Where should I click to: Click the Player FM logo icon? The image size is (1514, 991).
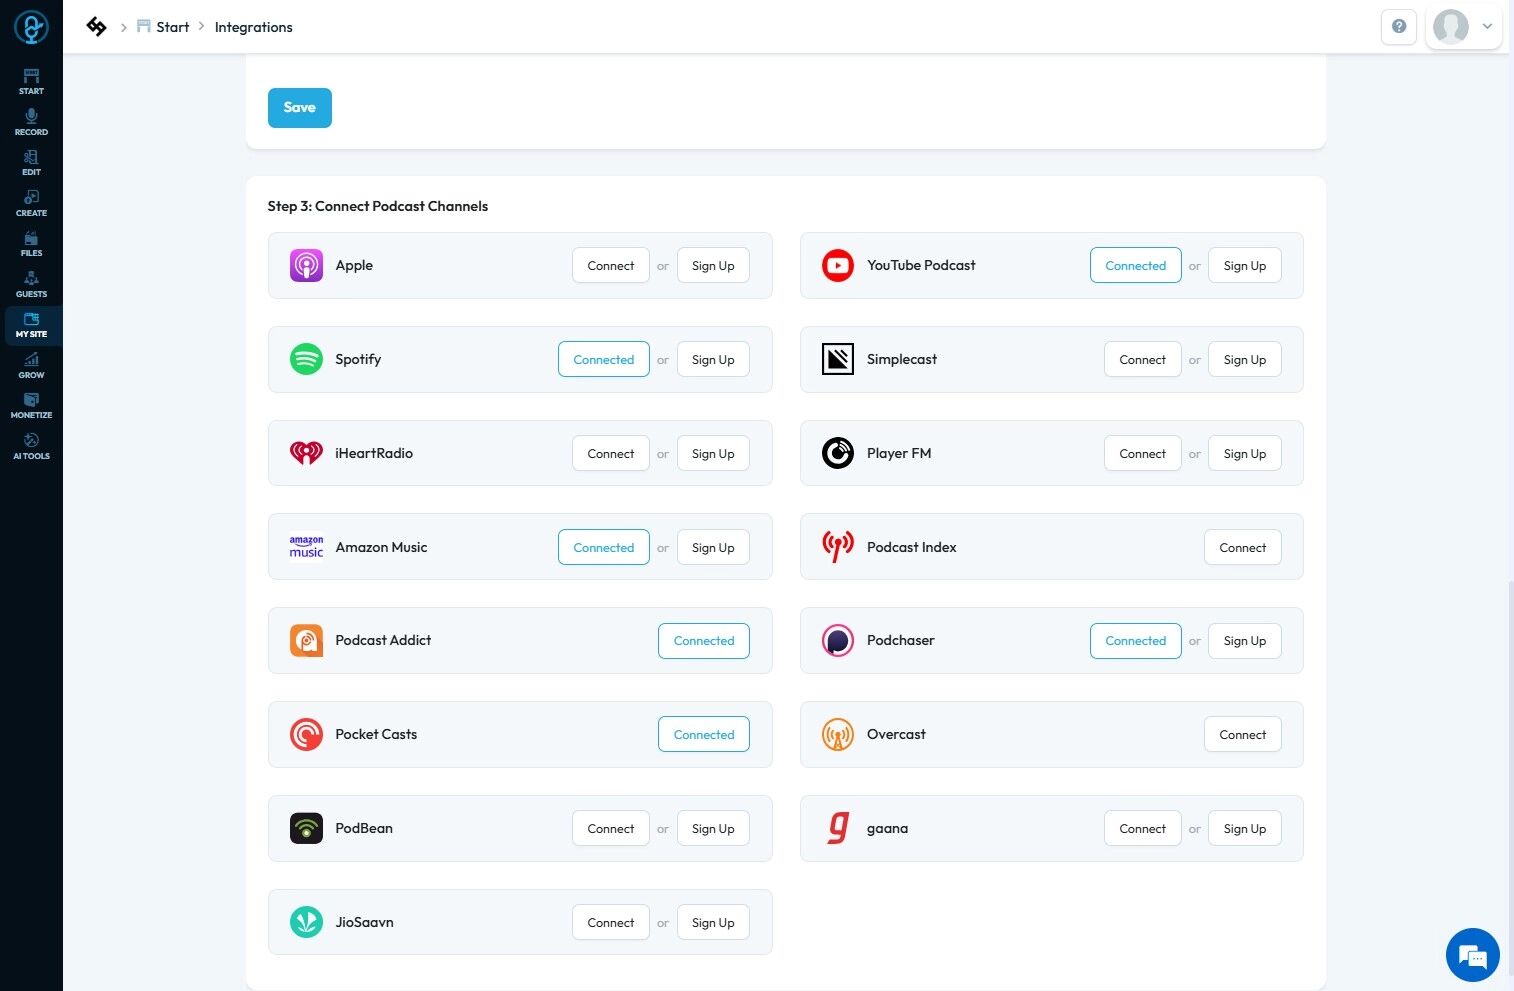coord(838,453)
